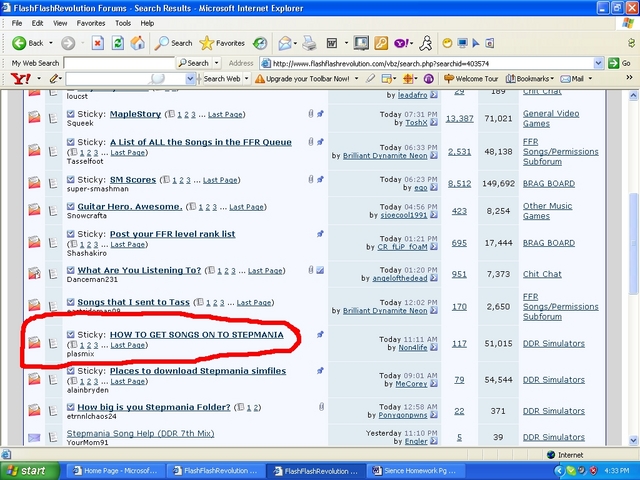This screenshot has height=480, width=640.
Task: Expand the Upgrade your Toolbar Now! dropdown
Action: (356, 78)
